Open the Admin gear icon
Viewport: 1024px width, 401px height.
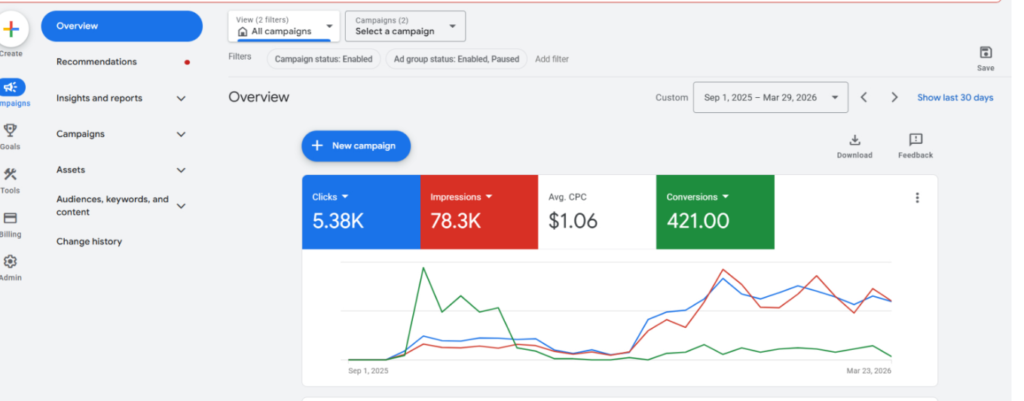point(11,262)
